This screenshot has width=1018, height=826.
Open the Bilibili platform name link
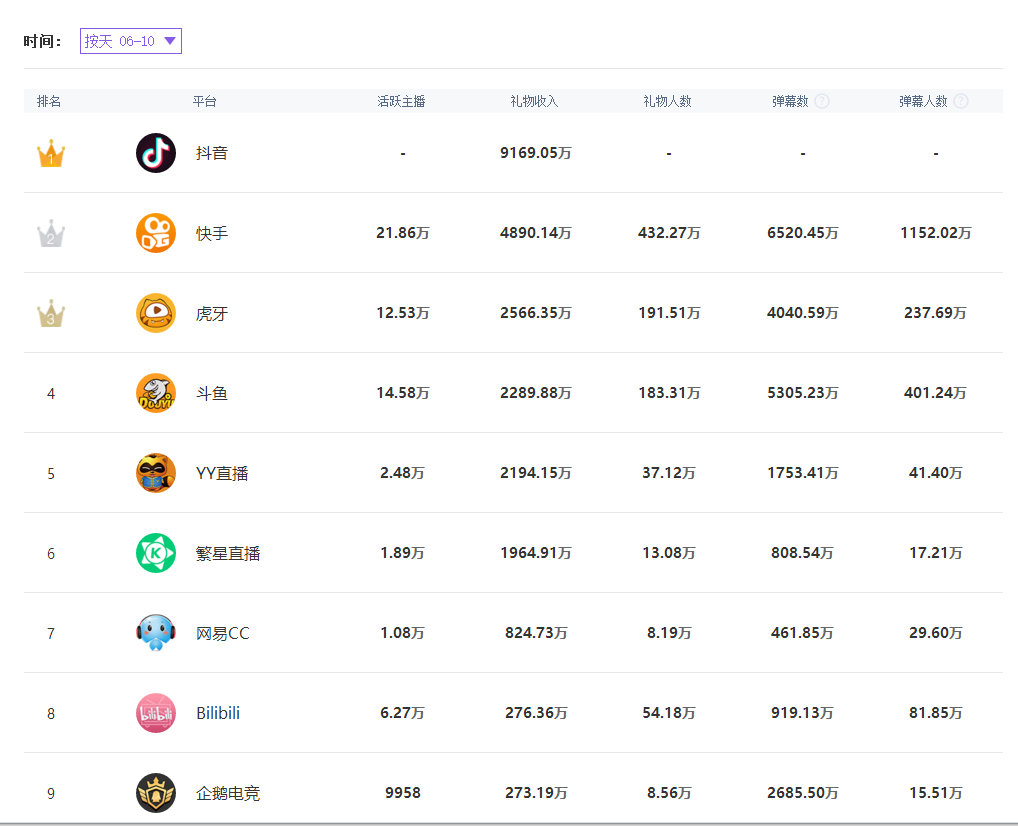(218, 713)
